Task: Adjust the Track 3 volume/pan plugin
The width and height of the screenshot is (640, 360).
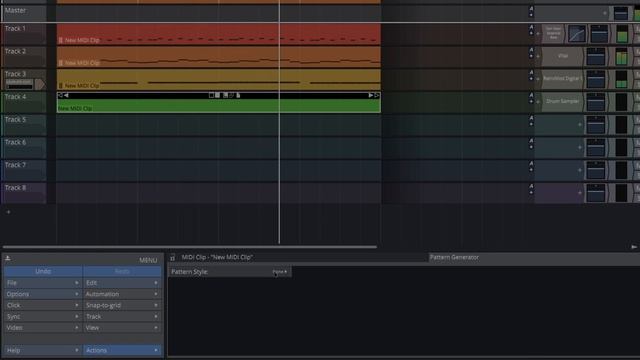Action: point(596,79)
